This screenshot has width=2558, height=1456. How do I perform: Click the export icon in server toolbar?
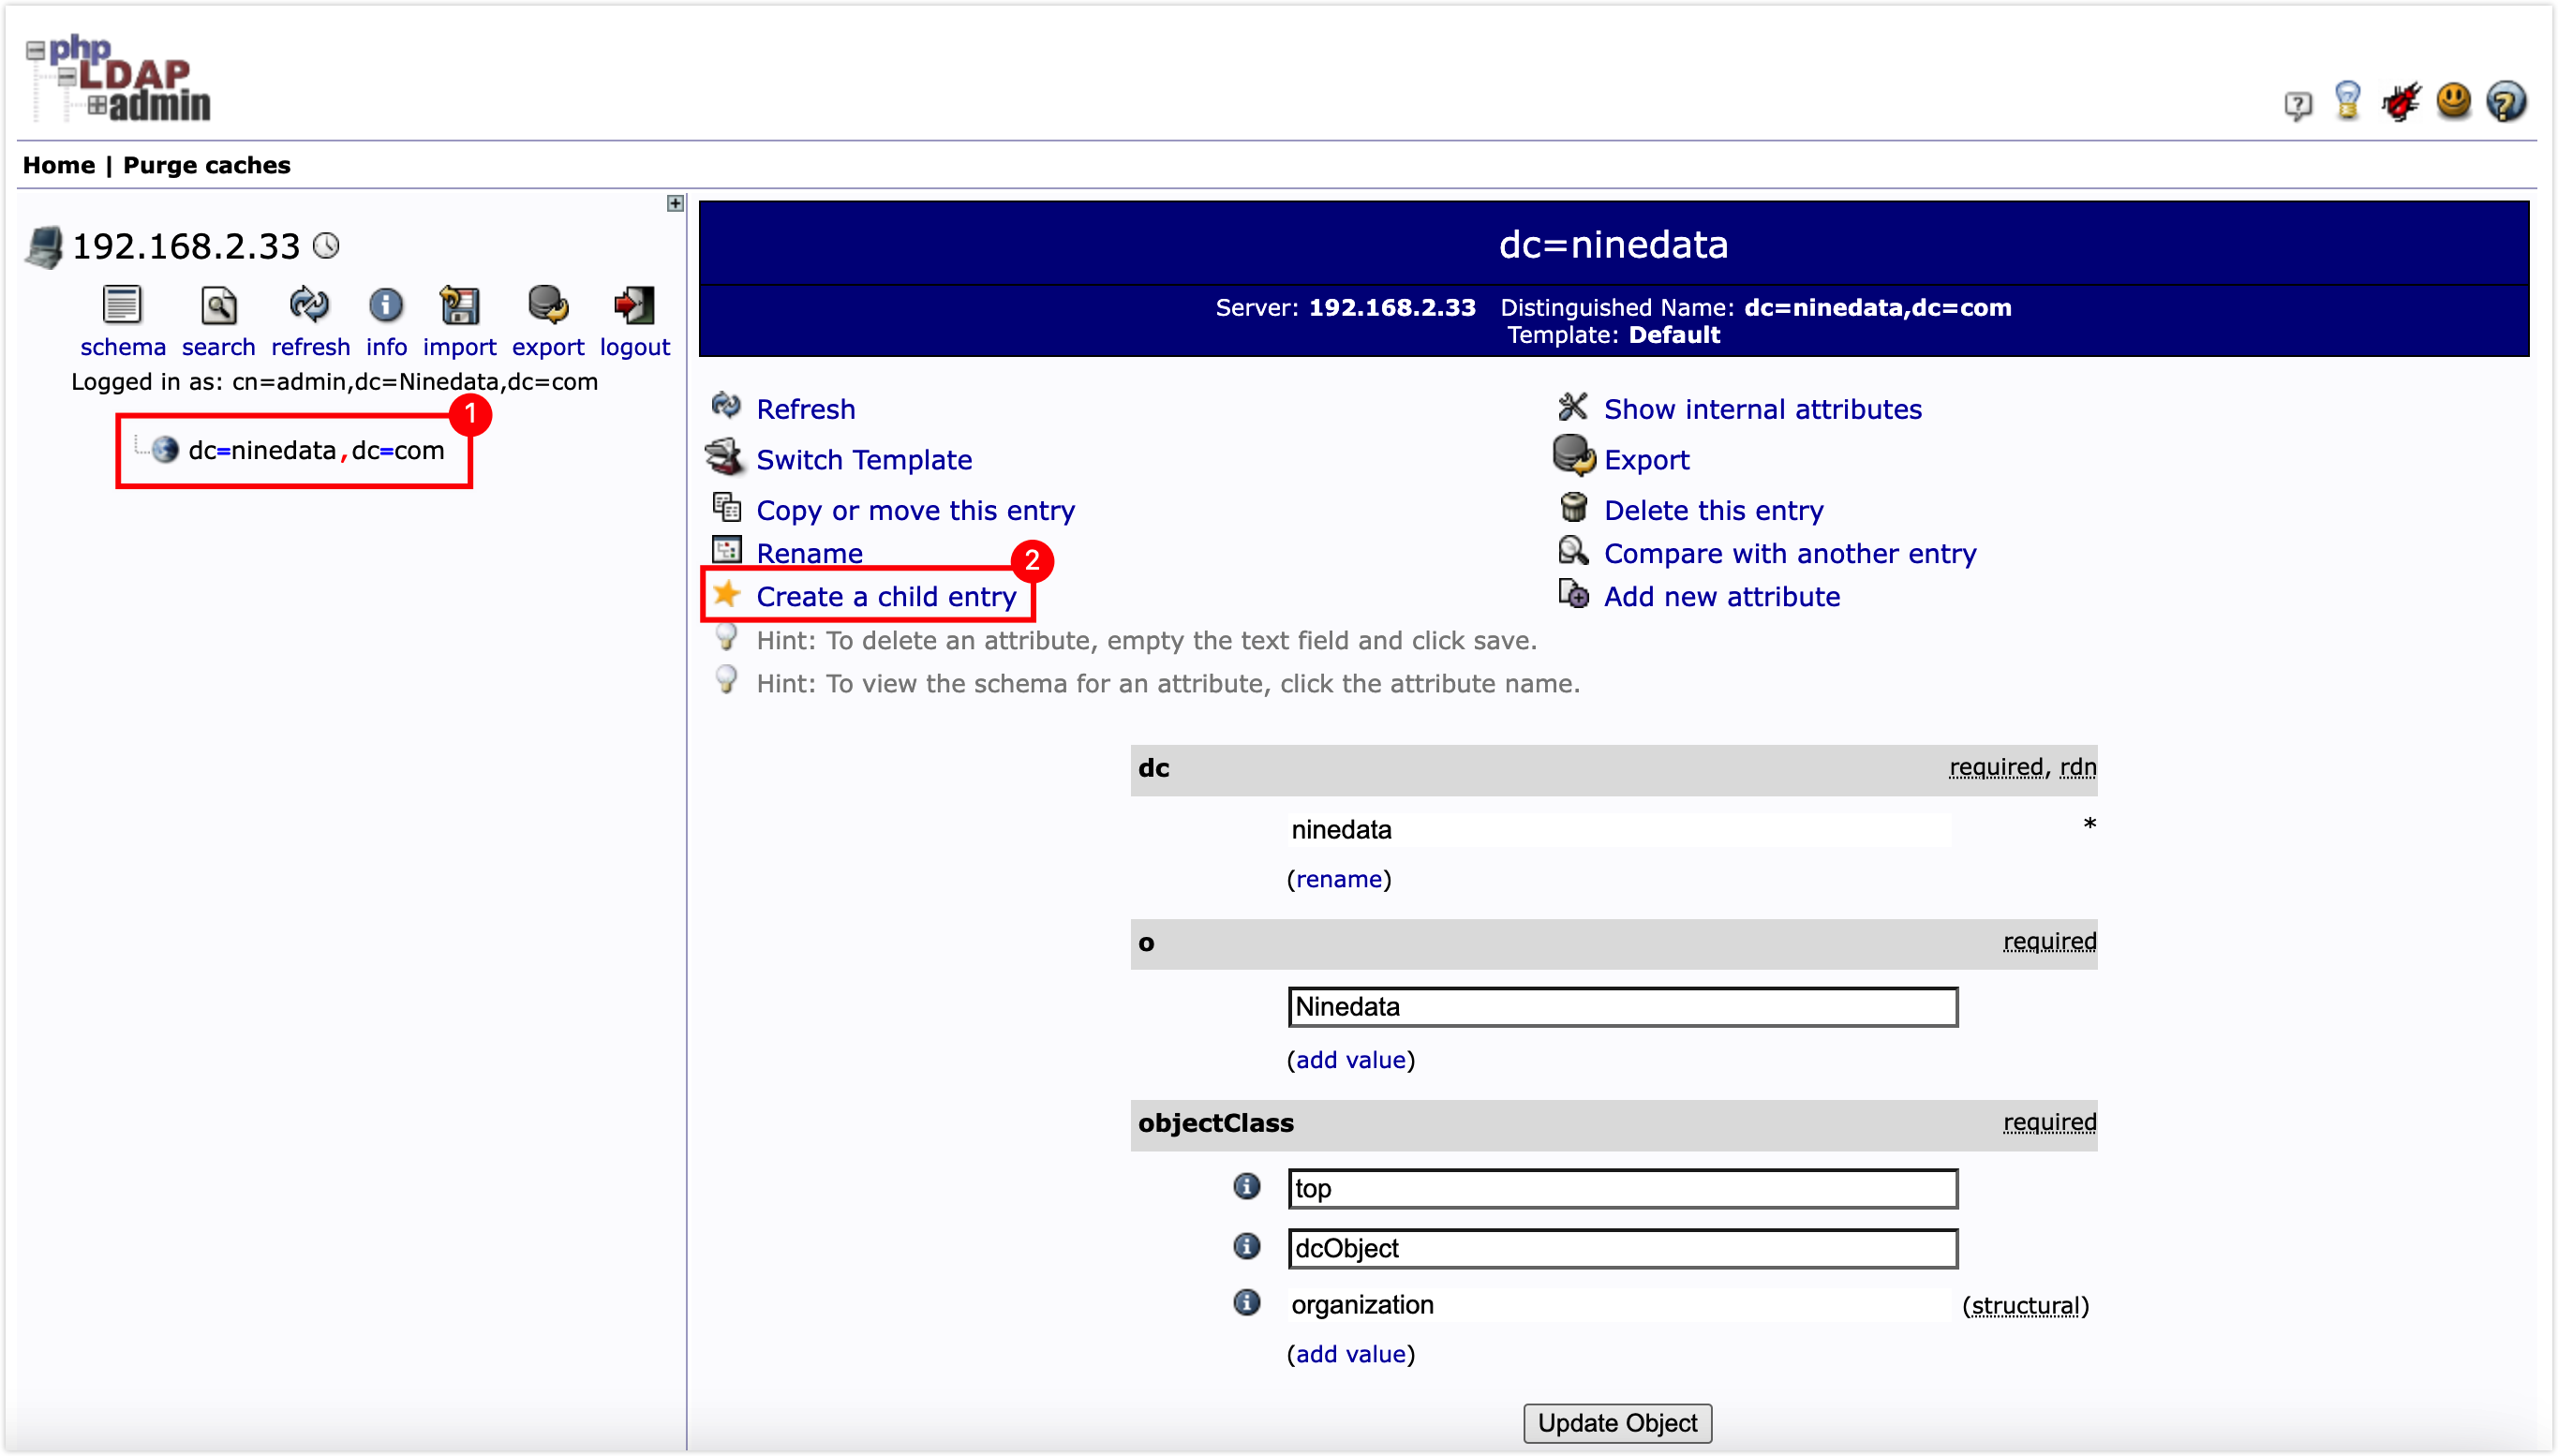(548, 305)
